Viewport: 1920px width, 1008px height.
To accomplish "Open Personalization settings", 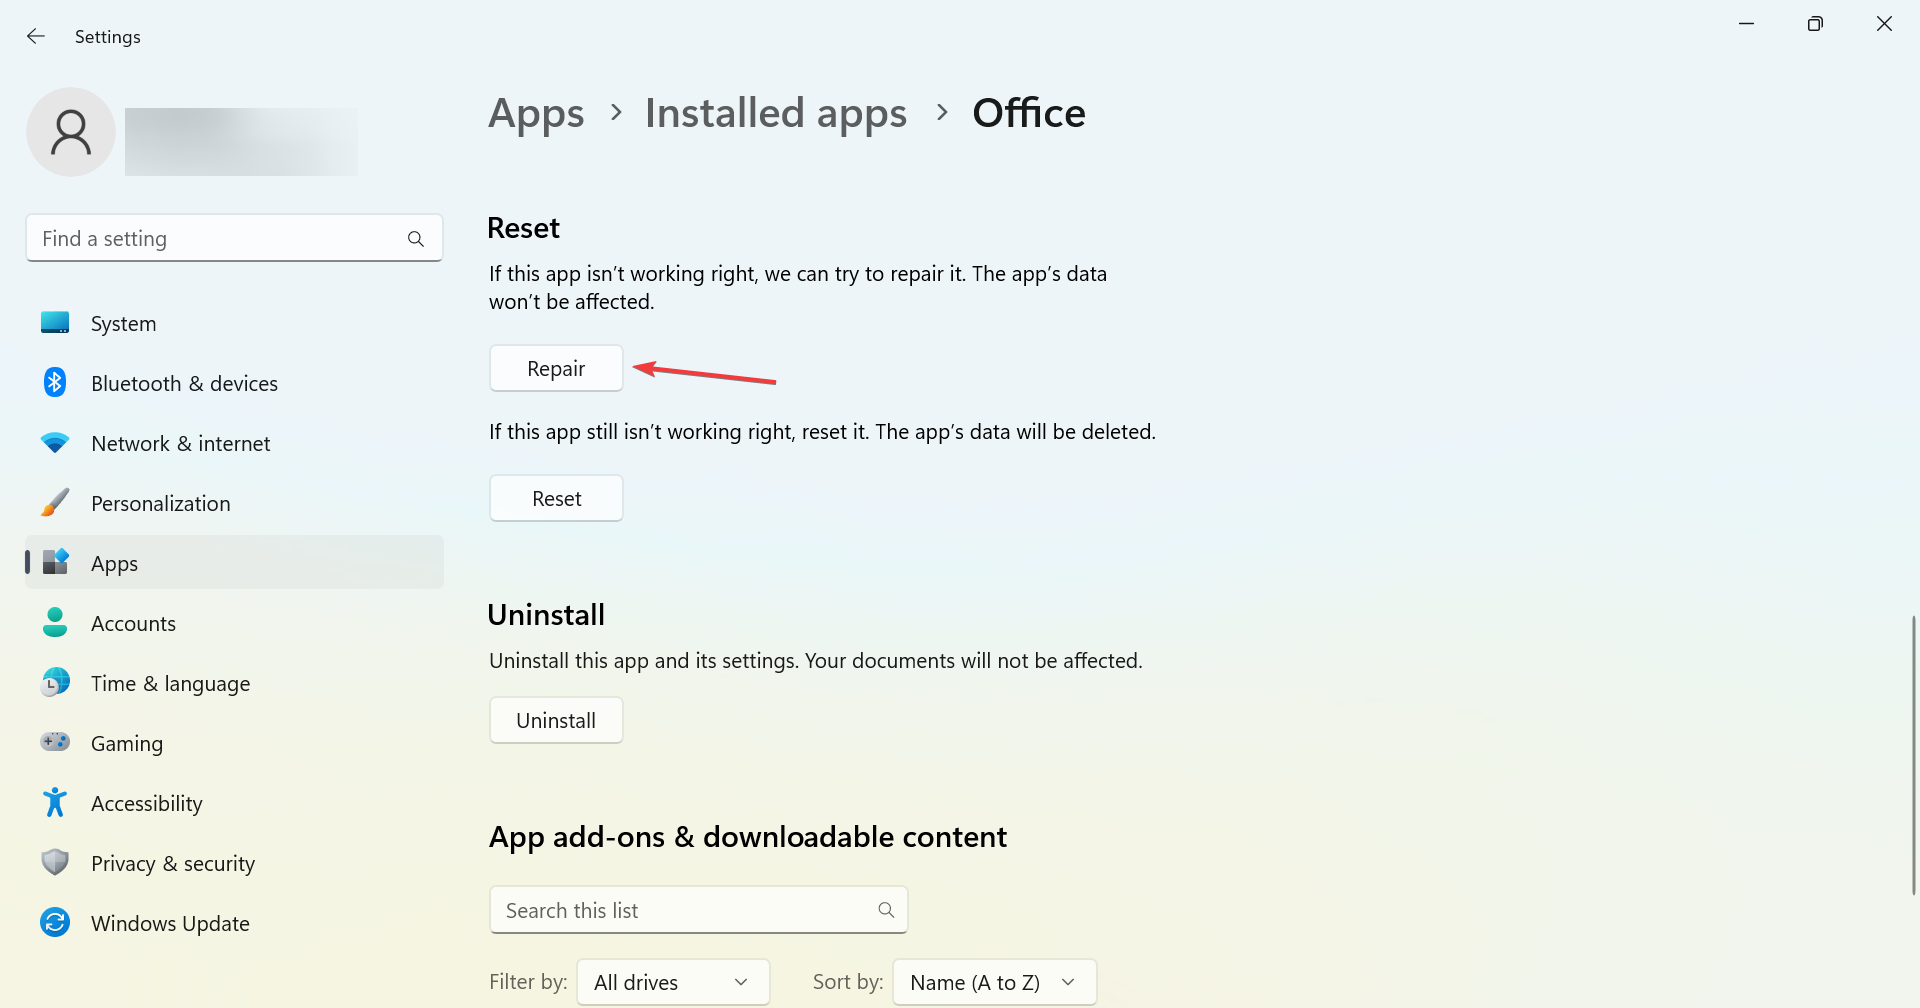I will [x=234, y=503].
